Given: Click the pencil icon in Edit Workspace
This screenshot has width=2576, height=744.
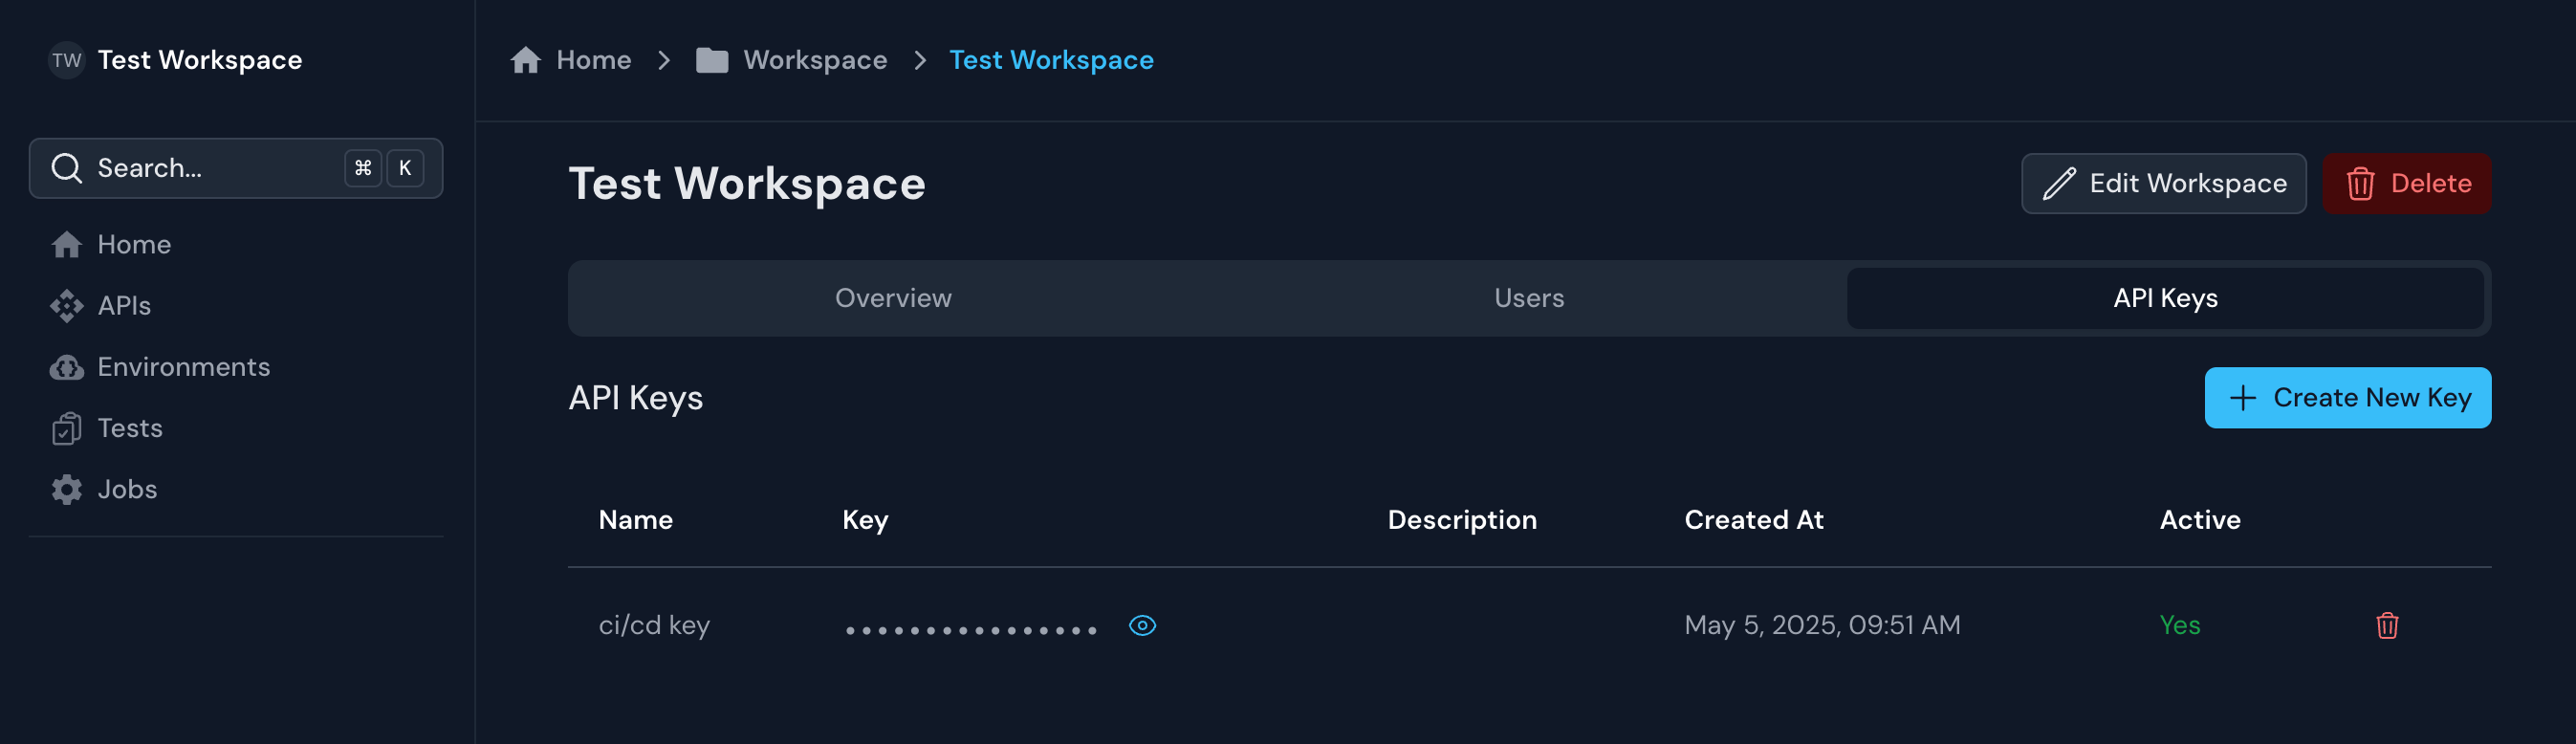Looking at the screenshot, I should (x=2059, y=183).
